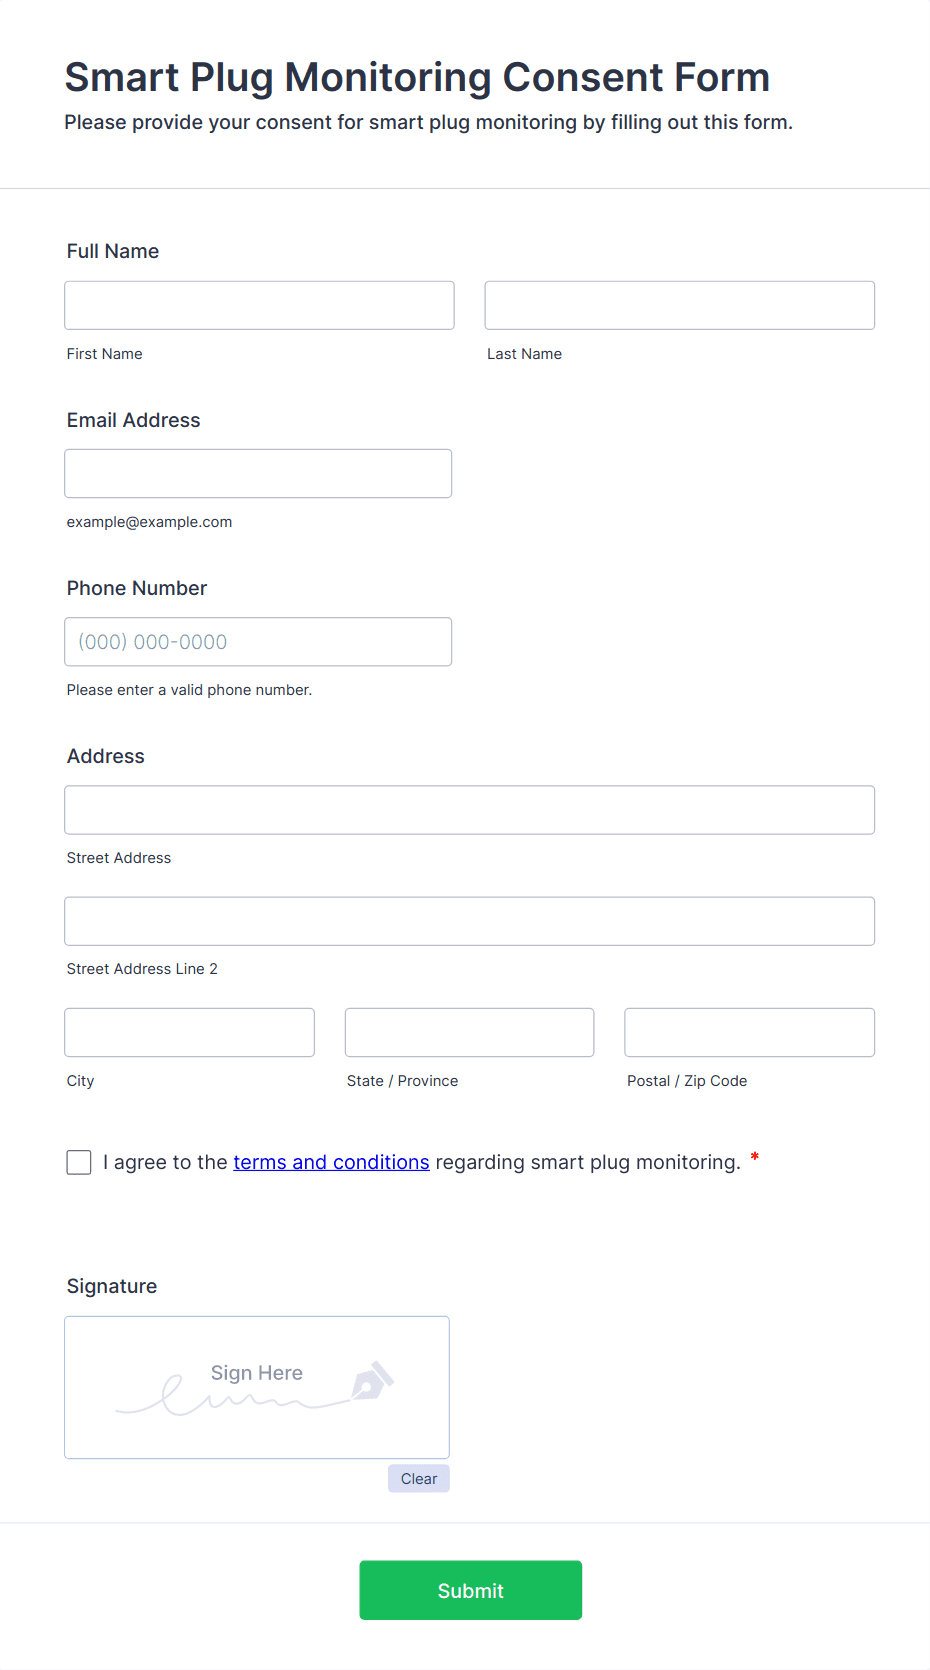Click the City input box
This screenshot has width=930, height=1670.
189,1032
